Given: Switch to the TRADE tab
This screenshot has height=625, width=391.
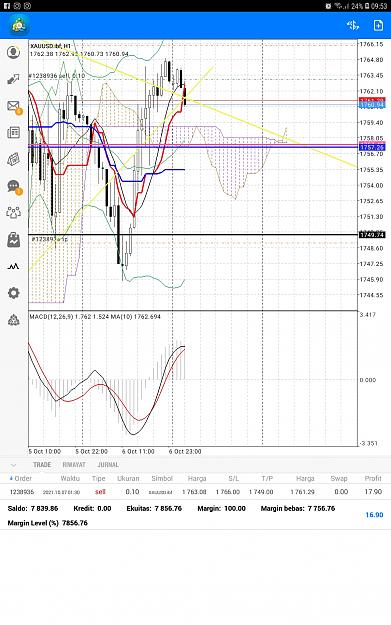Looking at the screenshot, I should tap(42, 465).
